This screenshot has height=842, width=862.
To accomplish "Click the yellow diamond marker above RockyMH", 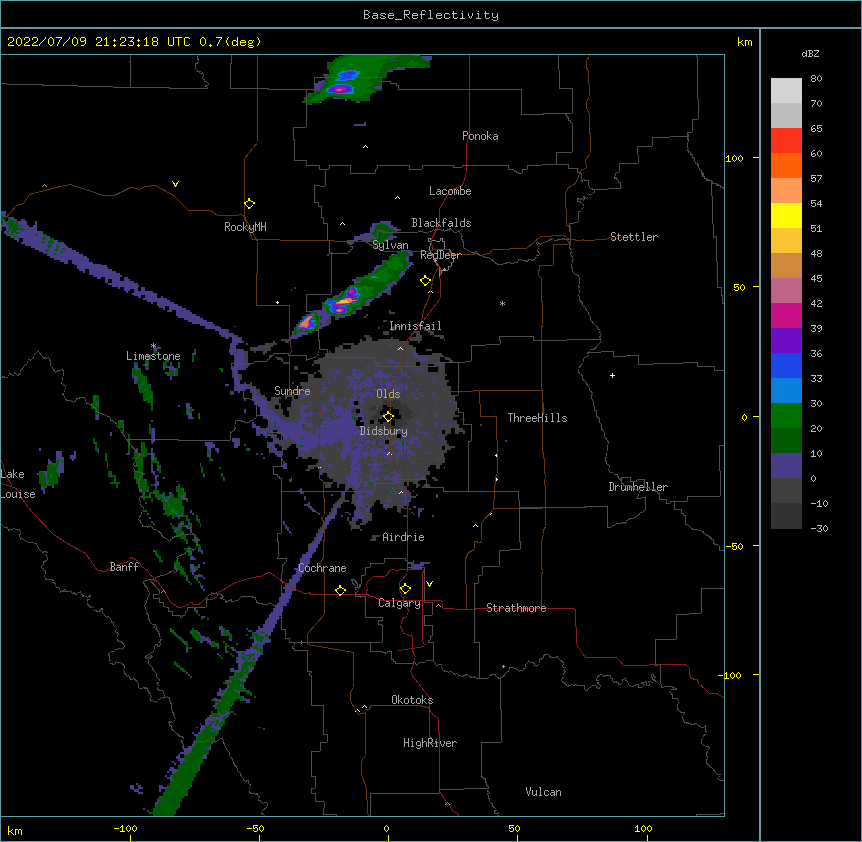I will [x=249, y=204].
